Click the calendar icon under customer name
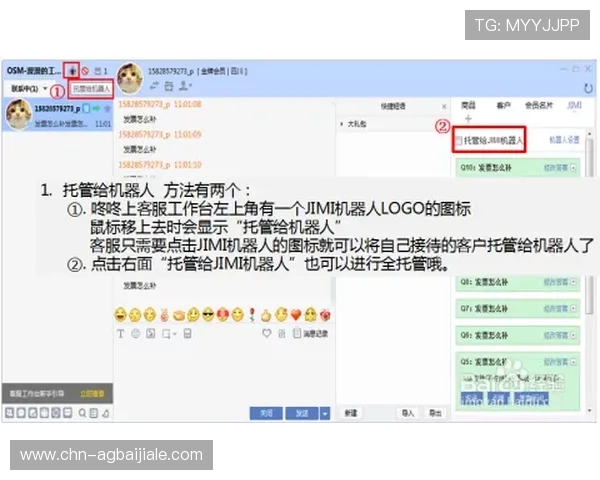This screenshot has width=600, height=480. coord(169,86)
